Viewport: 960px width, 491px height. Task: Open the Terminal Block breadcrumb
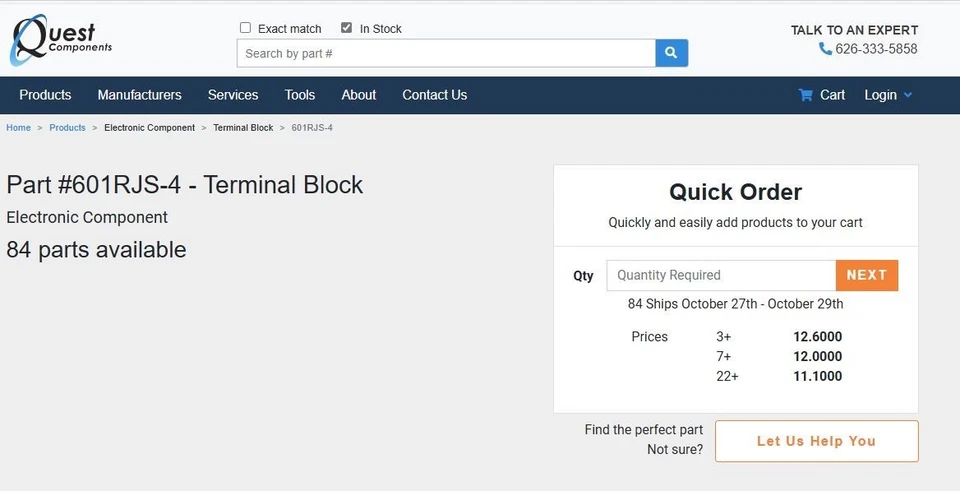point(243,128)
